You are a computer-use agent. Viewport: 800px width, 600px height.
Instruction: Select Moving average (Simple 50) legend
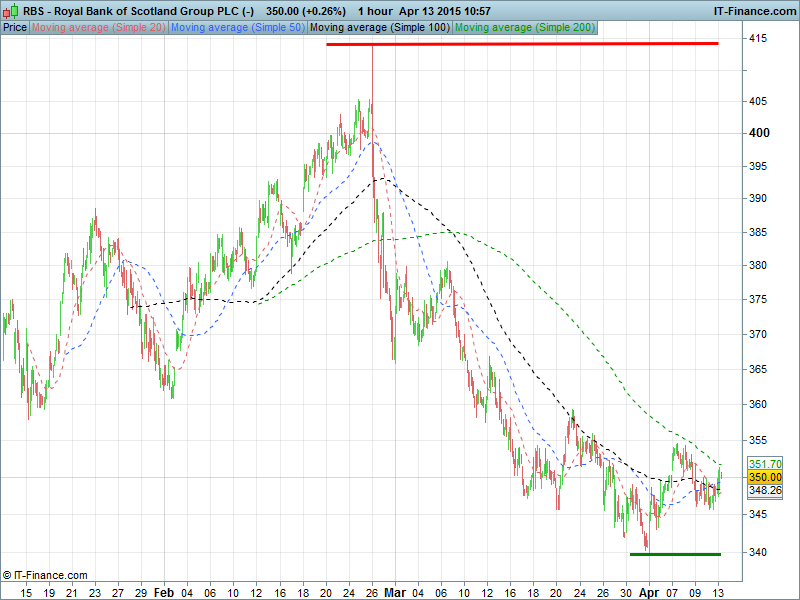click(237, 27)
